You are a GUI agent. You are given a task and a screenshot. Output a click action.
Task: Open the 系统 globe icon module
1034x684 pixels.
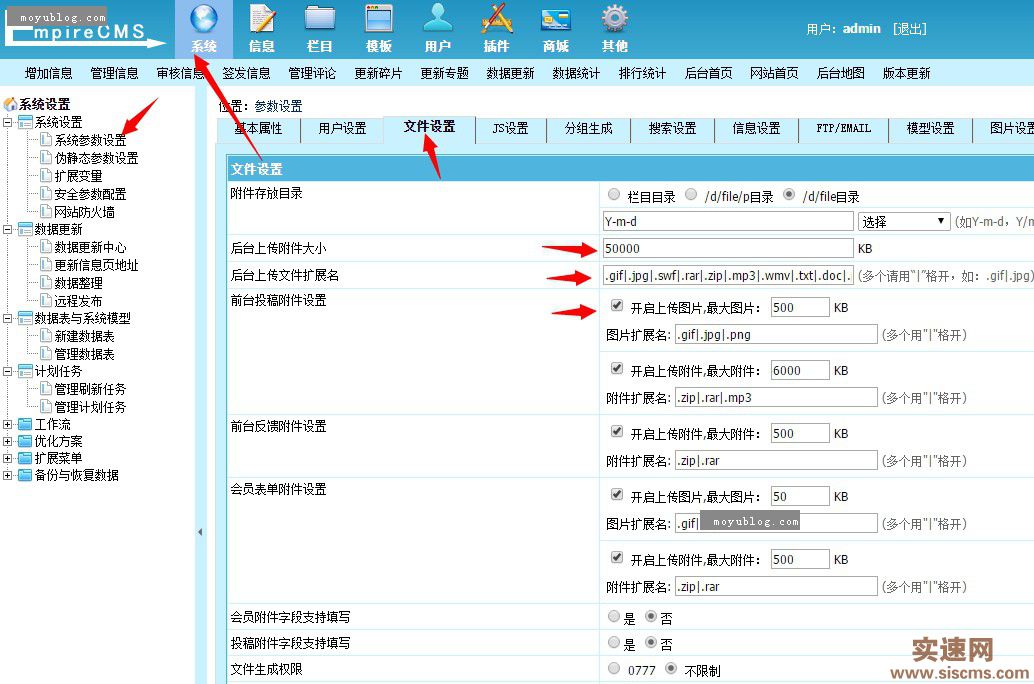click(204, 29)
